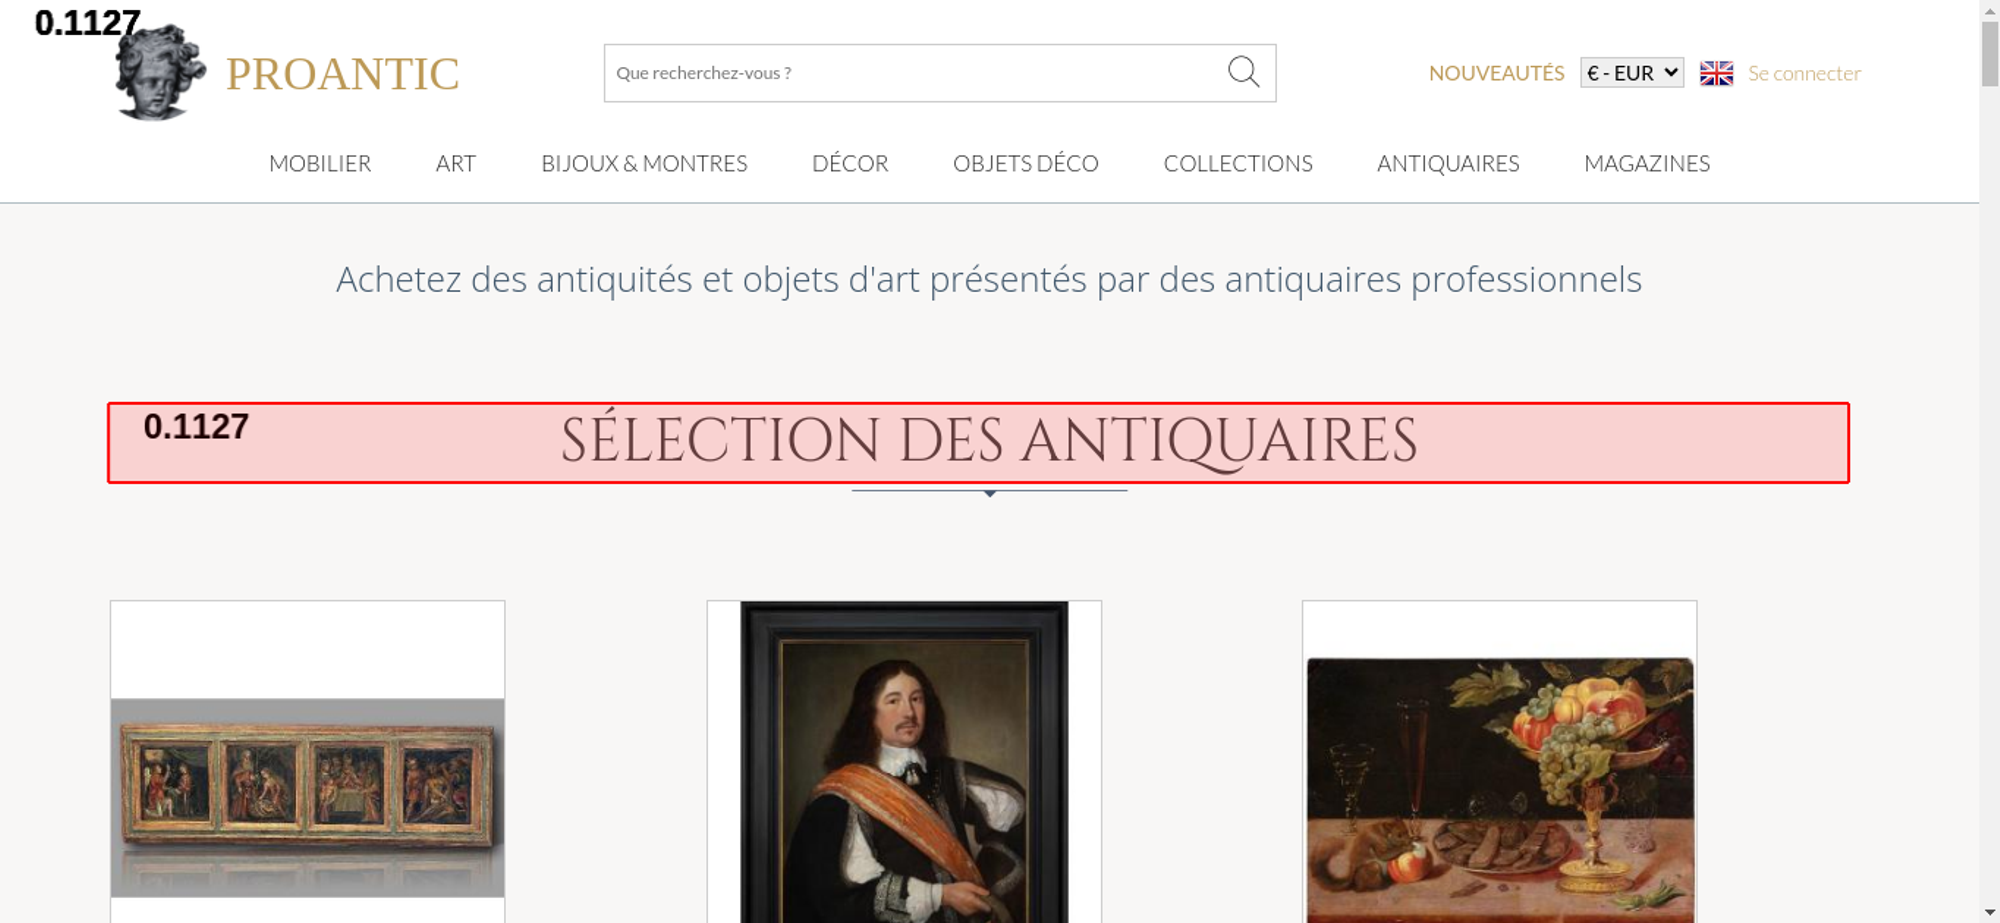
Task: Open the Collections menu
Action: tap(1238, 163)
